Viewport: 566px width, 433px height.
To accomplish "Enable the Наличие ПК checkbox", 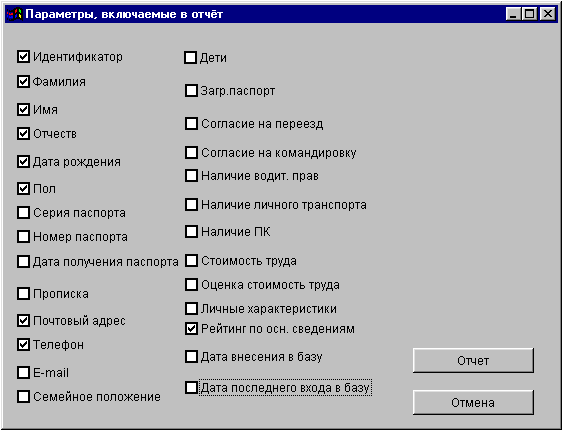I will pos(191,231).
